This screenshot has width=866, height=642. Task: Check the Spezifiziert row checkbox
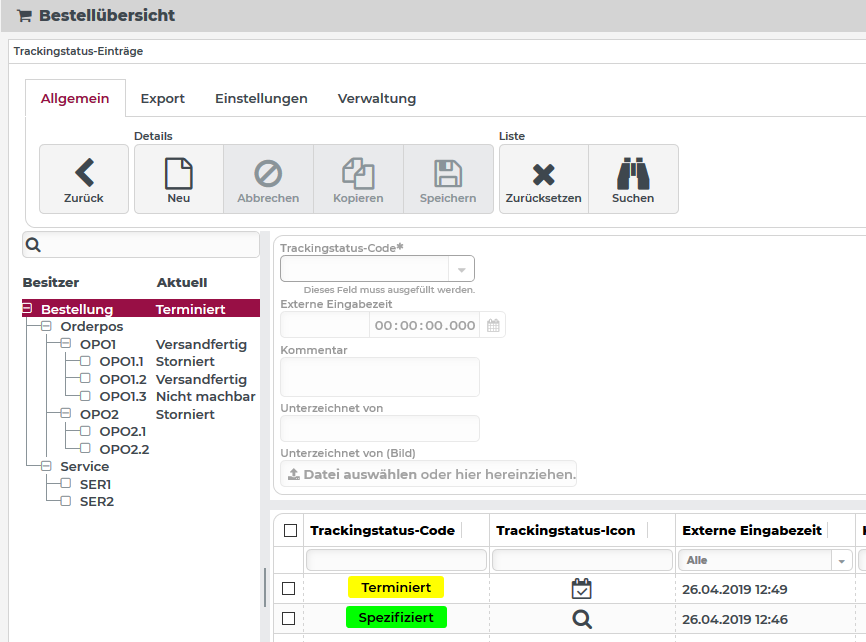coord(289,619)
